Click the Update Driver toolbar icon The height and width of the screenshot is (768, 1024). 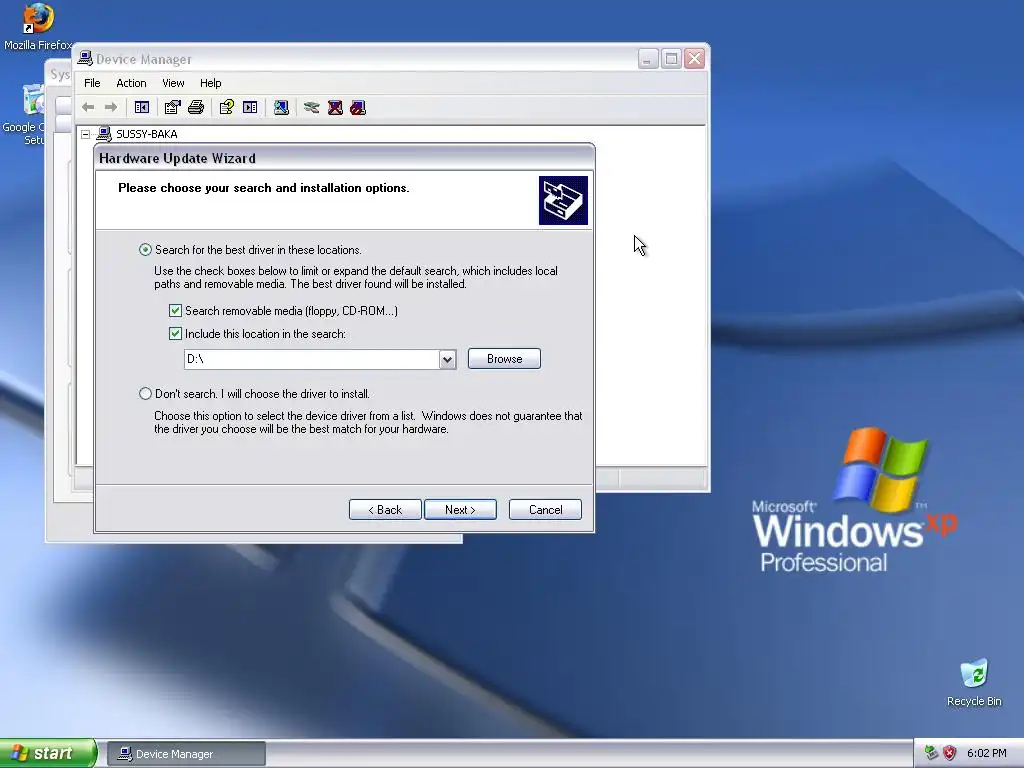pyautogui.click(x=312, y=107)
